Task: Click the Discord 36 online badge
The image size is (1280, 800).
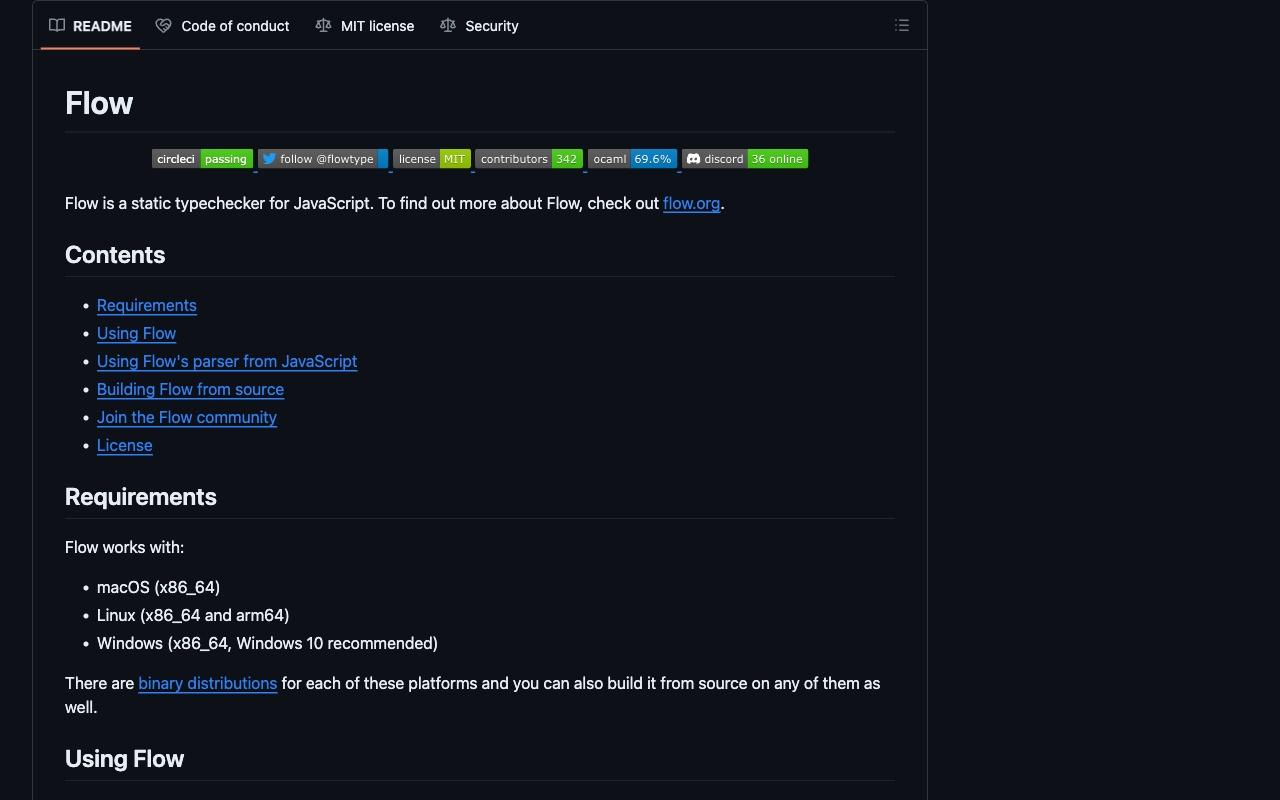Action: click(x=745, y=159)
